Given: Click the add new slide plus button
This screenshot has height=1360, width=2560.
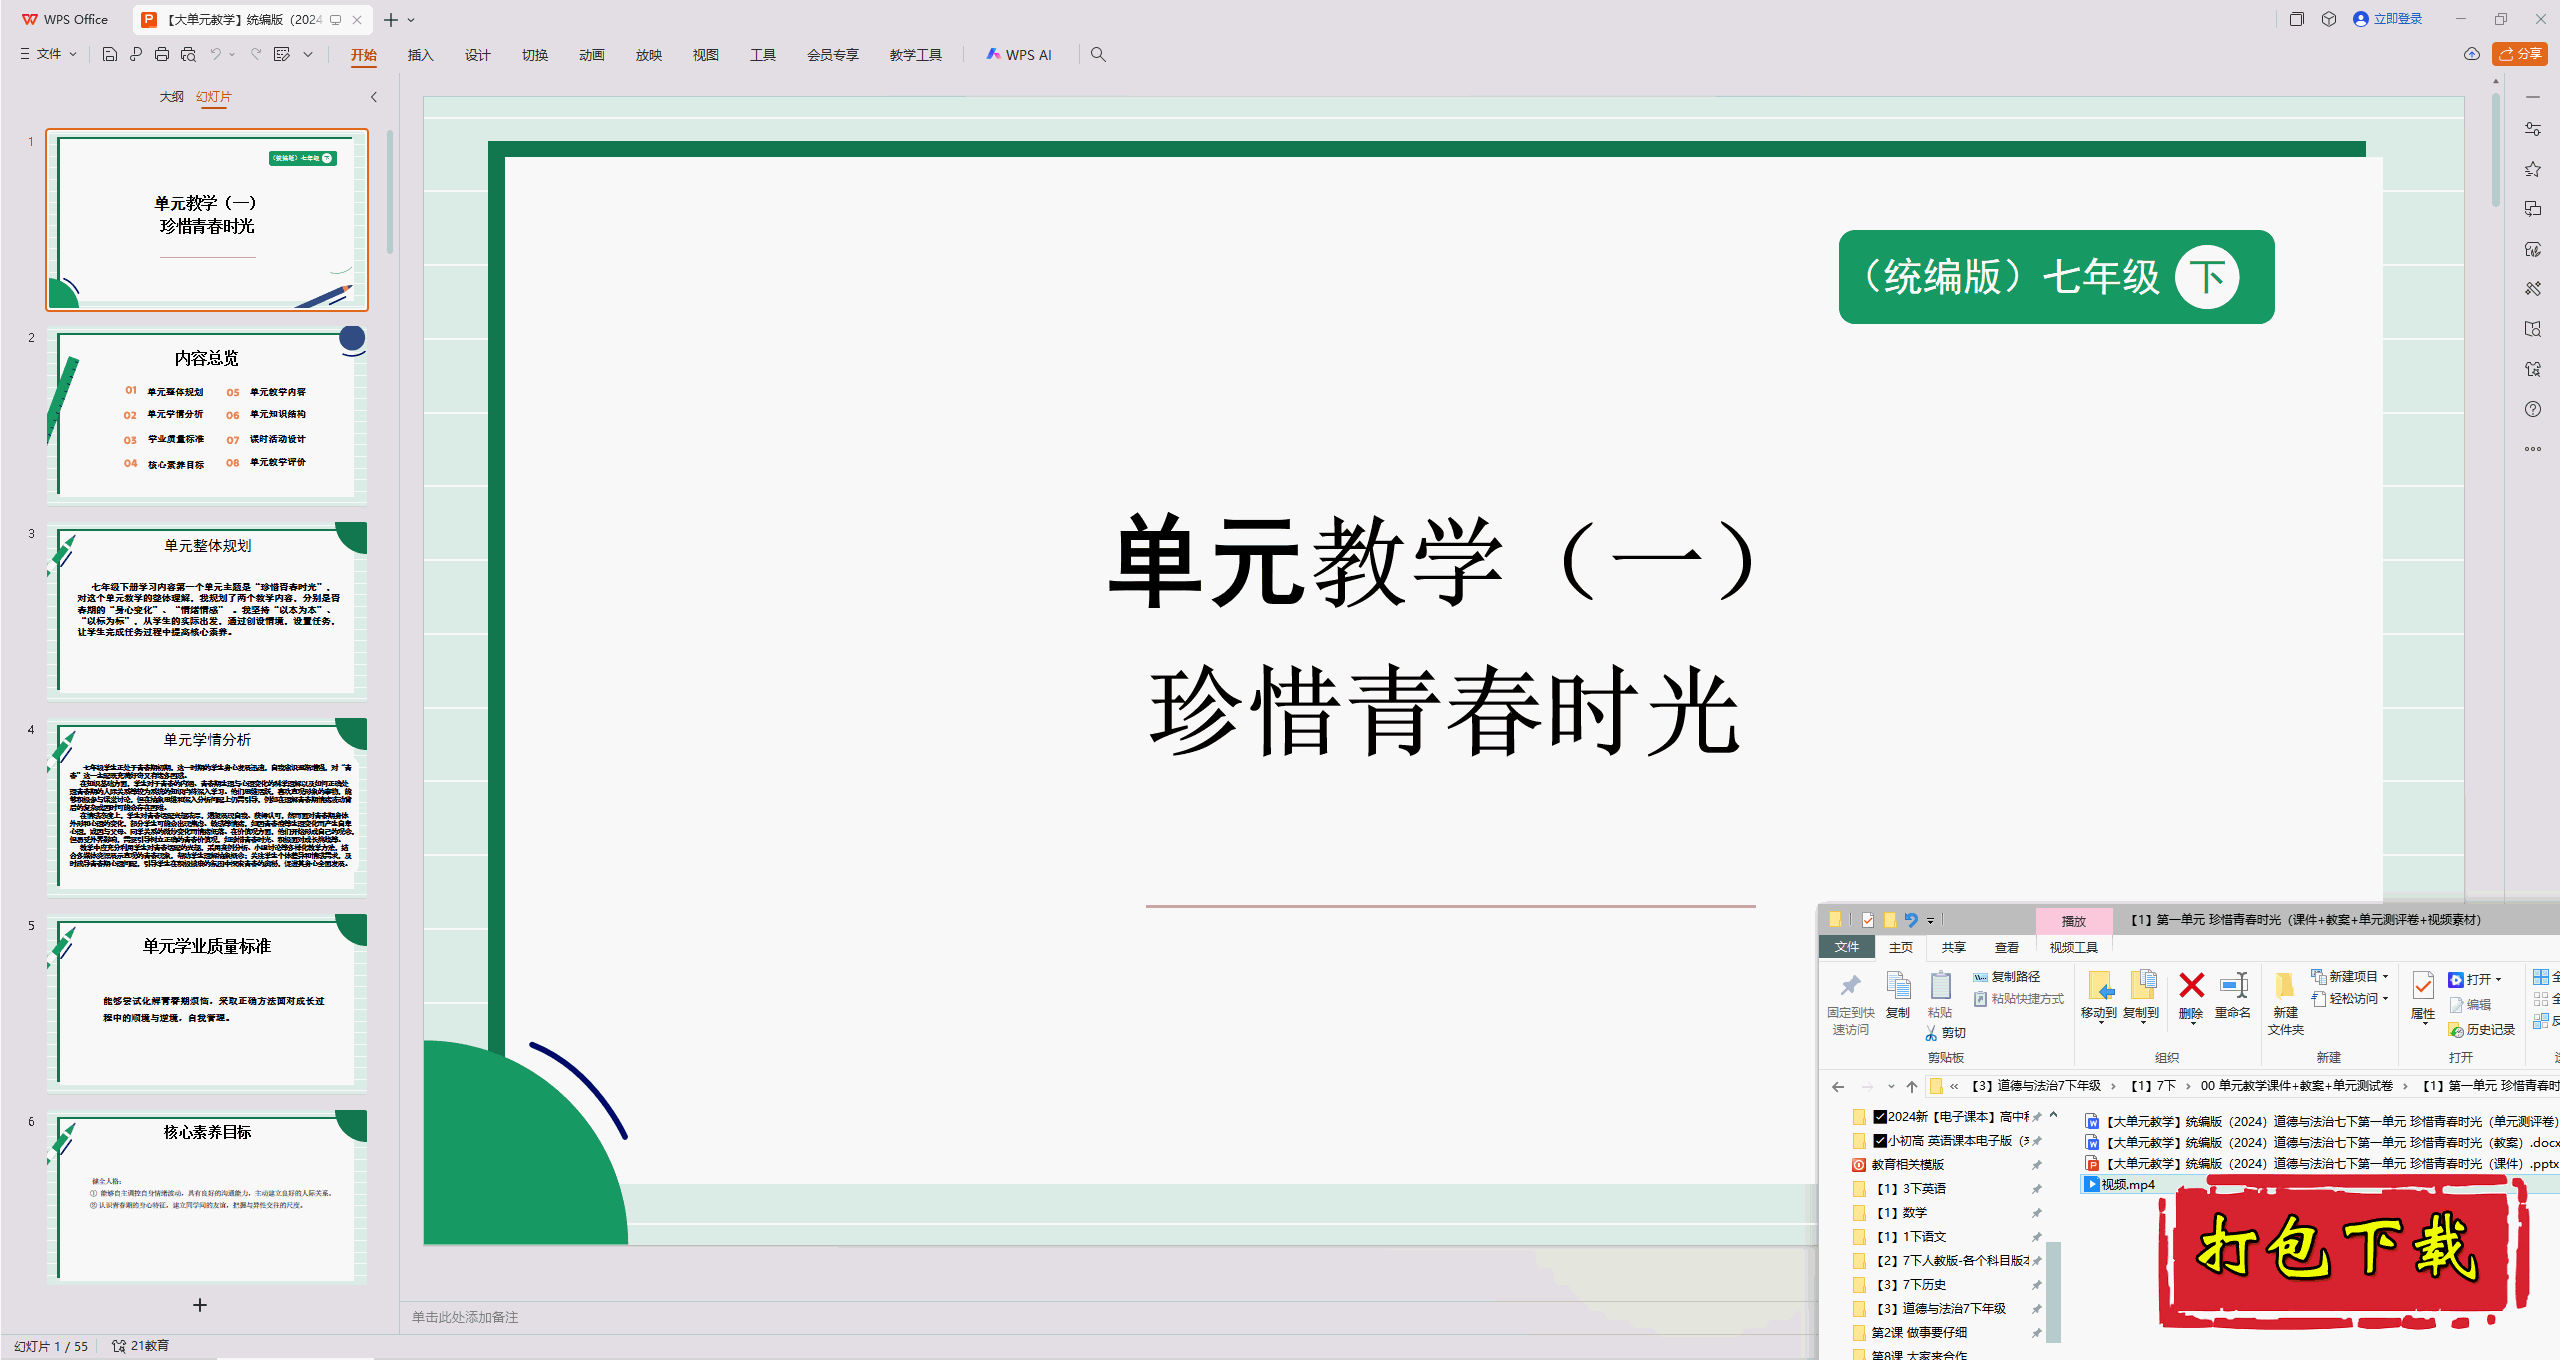Looking at the screenshot, I should pyautogui.click(x=200, y=1305).
